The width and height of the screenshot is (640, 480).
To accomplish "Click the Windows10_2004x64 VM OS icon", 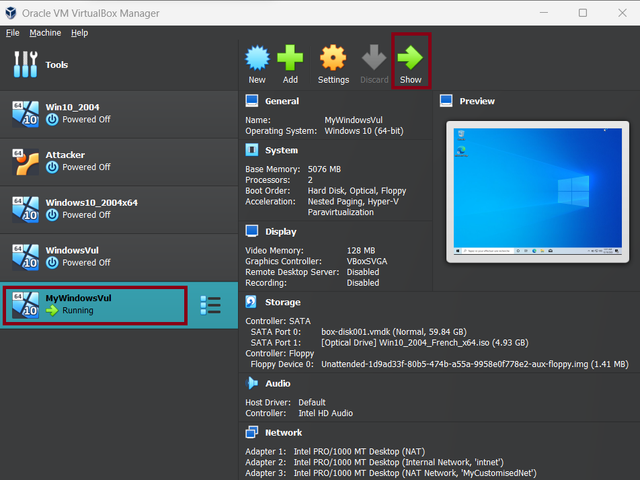I will click(25, 209).
